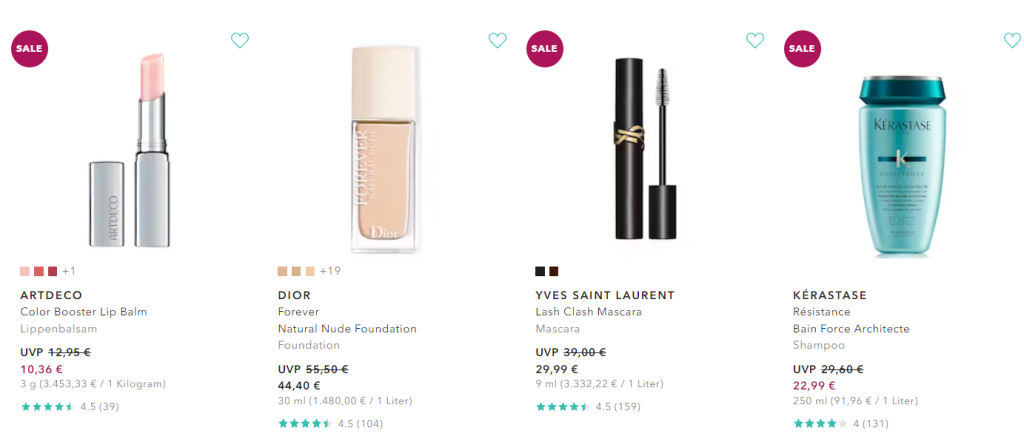Select first light pink lip balm shade
This screenshot has height=442, width=1024.
pos(25,271)
